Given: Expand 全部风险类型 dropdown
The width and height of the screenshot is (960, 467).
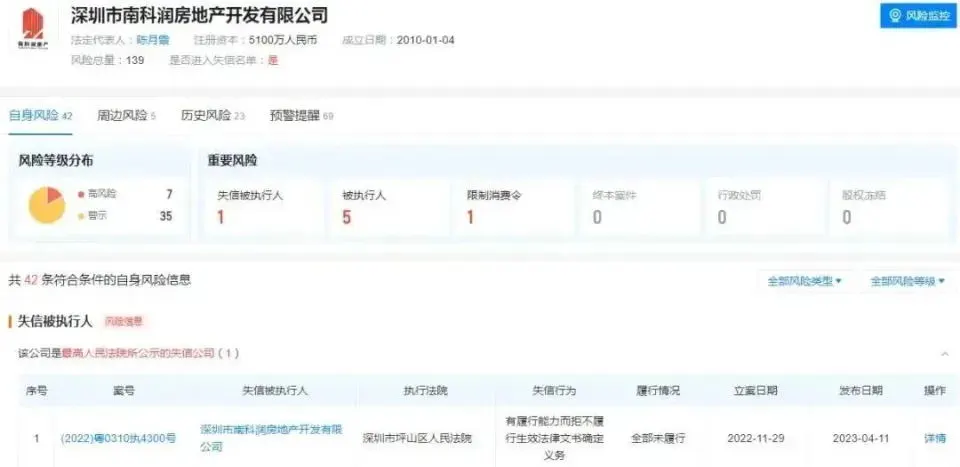Looking at the screenshot, I should (804, 282).
